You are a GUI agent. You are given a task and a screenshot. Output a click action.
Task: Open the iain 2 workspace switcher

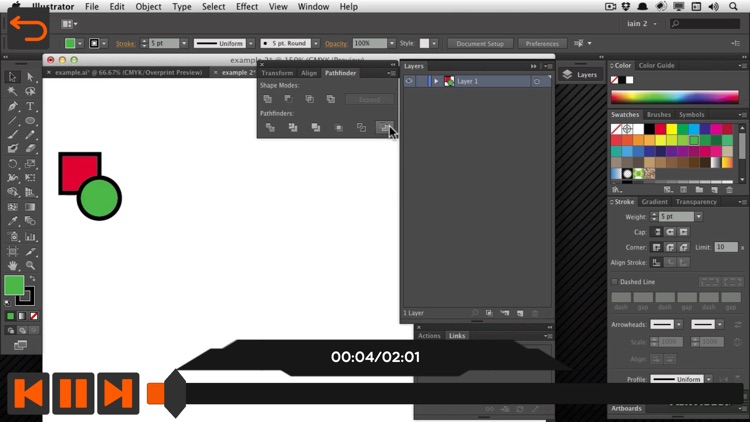point(641,23)
